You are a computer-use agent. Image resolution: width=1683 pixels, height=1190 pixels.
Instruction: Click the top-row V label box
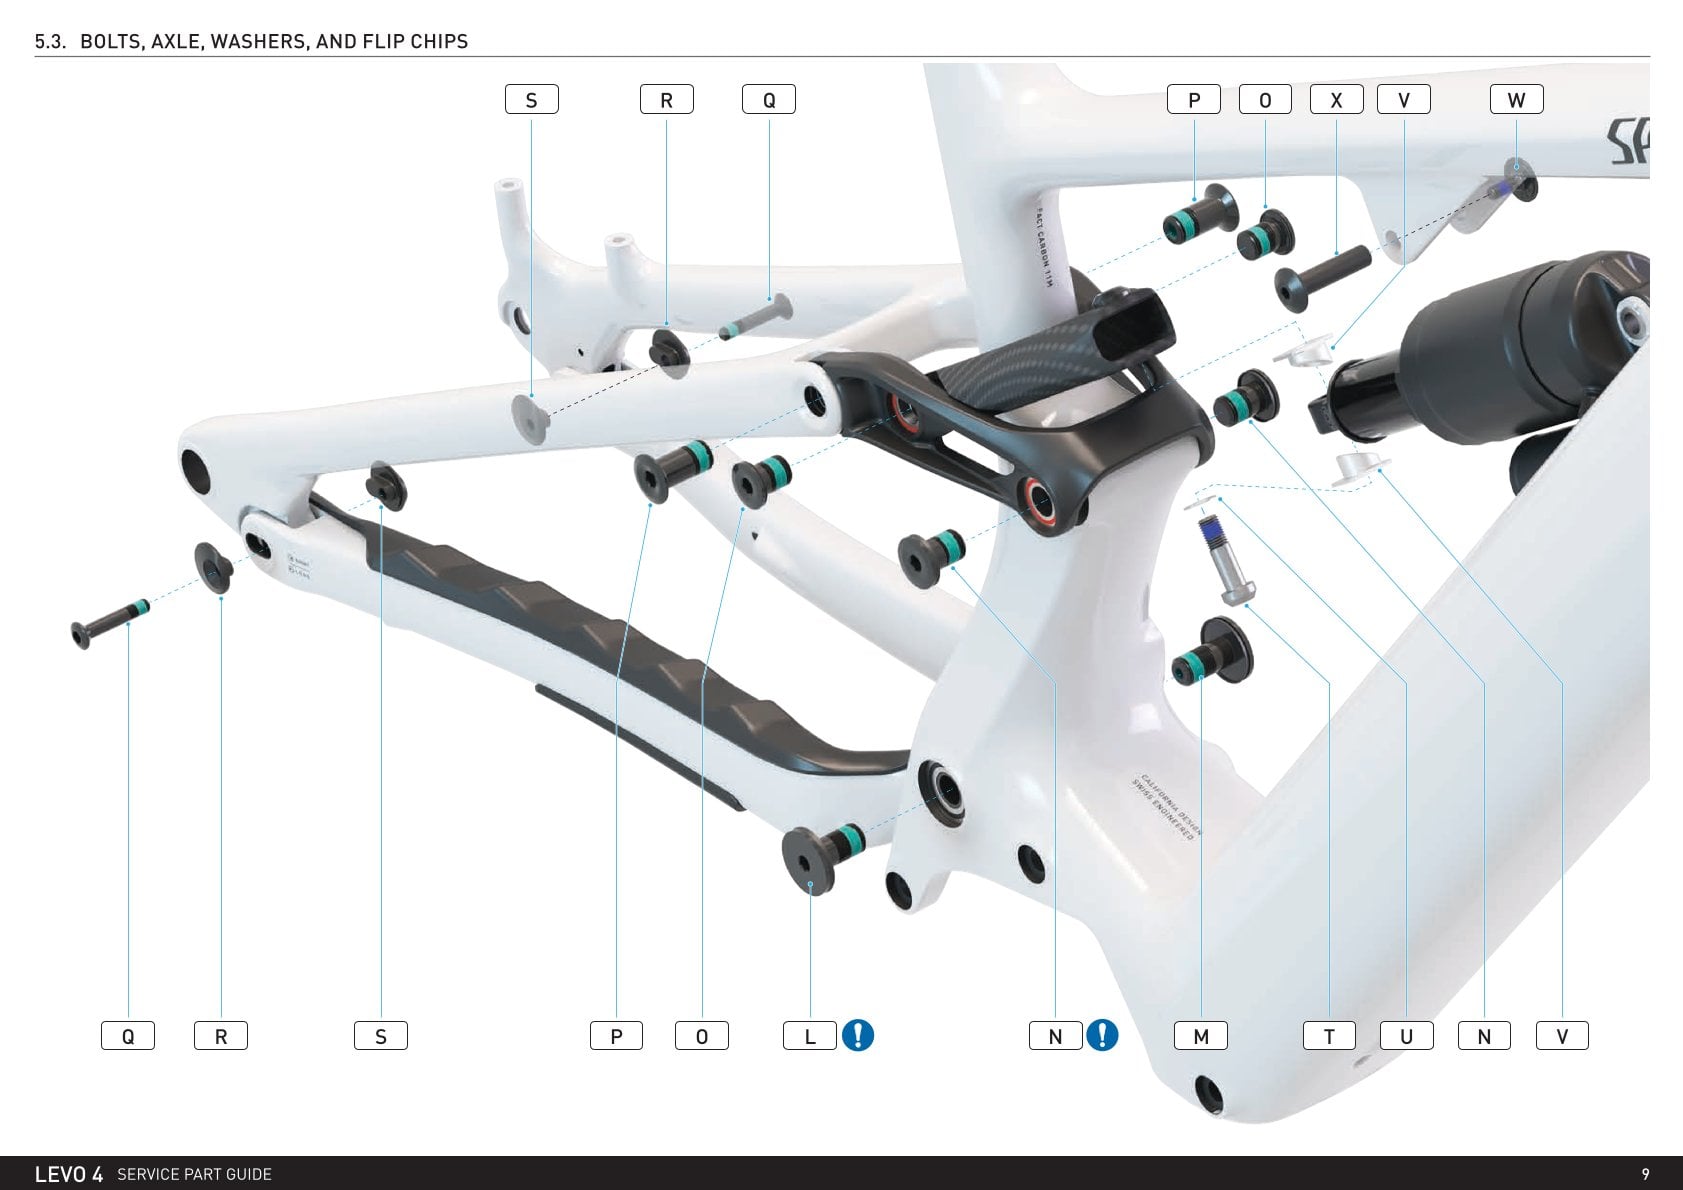coord(1404,100)
